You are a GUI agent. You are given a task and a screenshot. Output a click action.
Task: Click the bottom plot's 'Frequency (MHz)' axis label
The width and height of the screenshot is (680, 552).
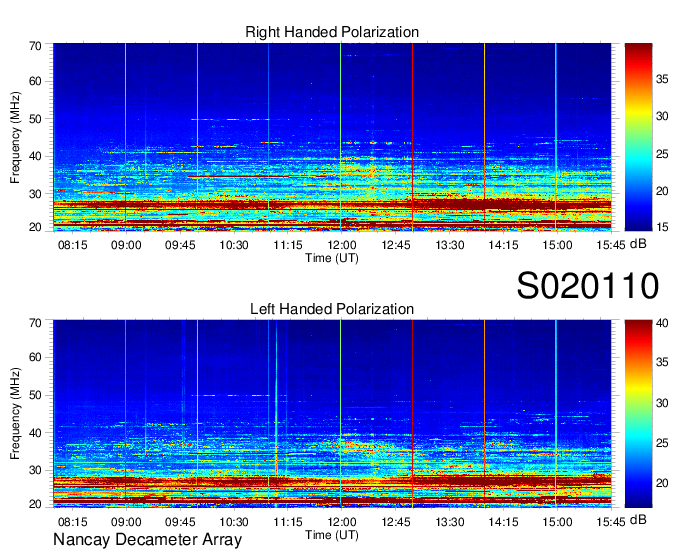[15, 414]
